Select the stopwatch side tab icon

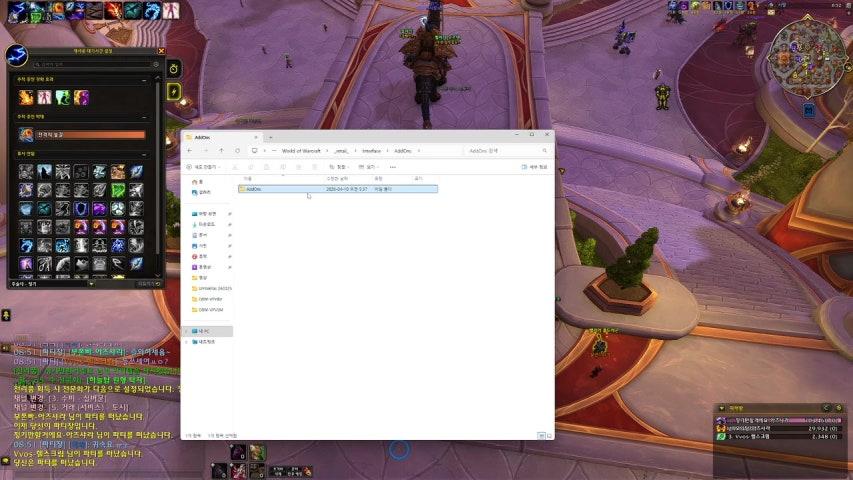pos(174,69)
